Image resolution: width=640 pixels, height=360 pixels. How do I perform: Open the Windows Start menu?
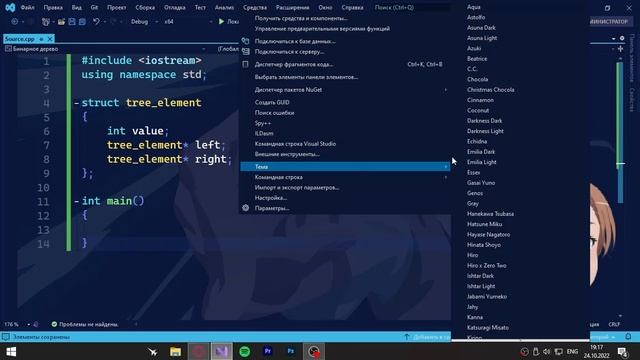[11, 351]
